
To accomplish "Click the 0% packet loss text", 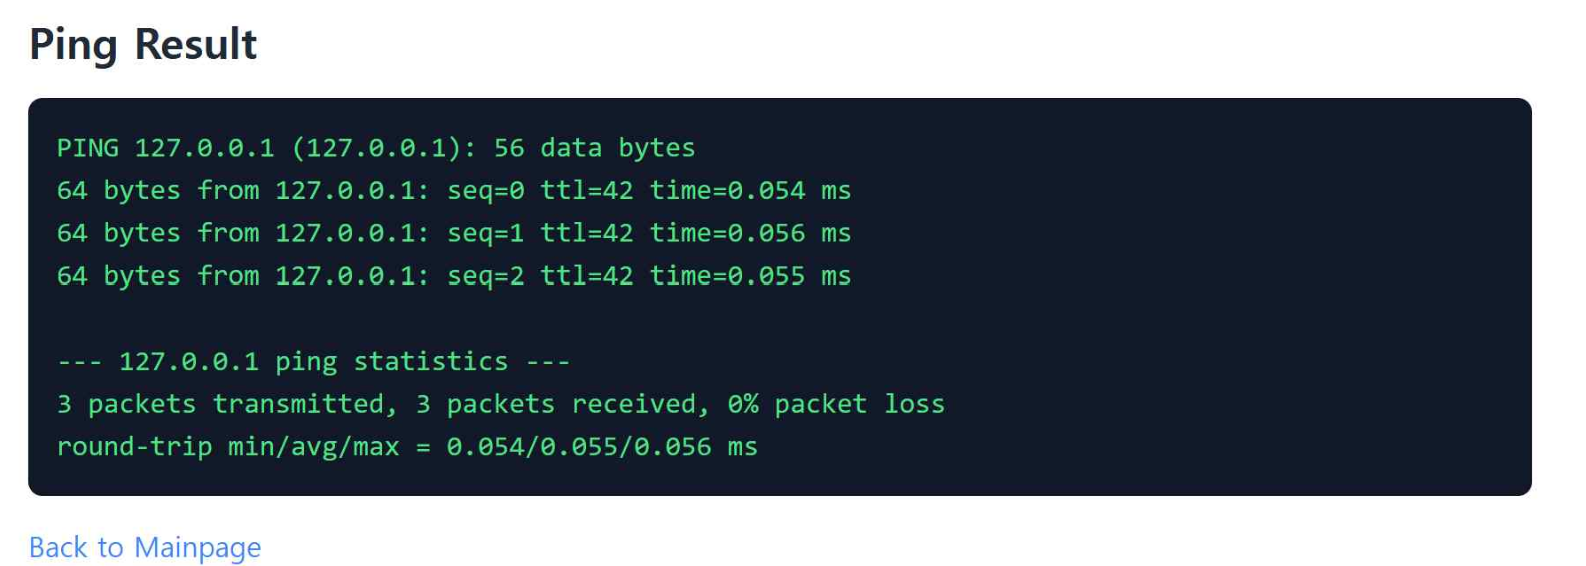I will (x=836, y=405).
